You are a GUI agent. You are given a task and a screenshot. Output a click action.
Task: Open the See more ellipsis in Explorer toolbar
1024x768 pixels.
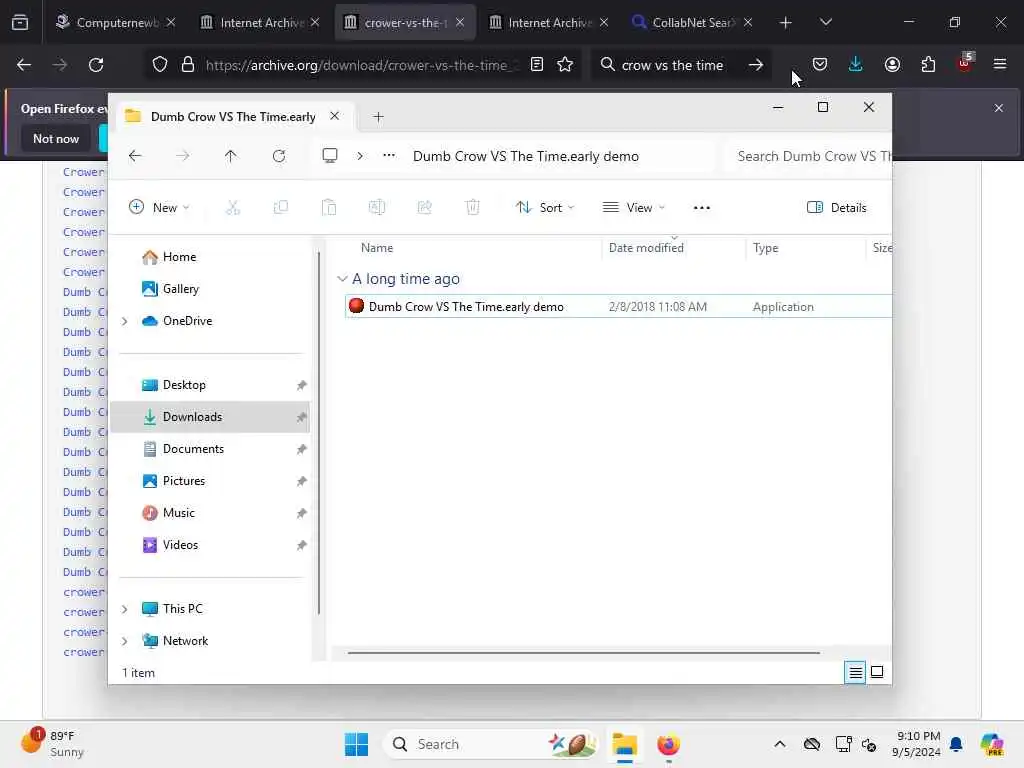[x=702, y=208]
